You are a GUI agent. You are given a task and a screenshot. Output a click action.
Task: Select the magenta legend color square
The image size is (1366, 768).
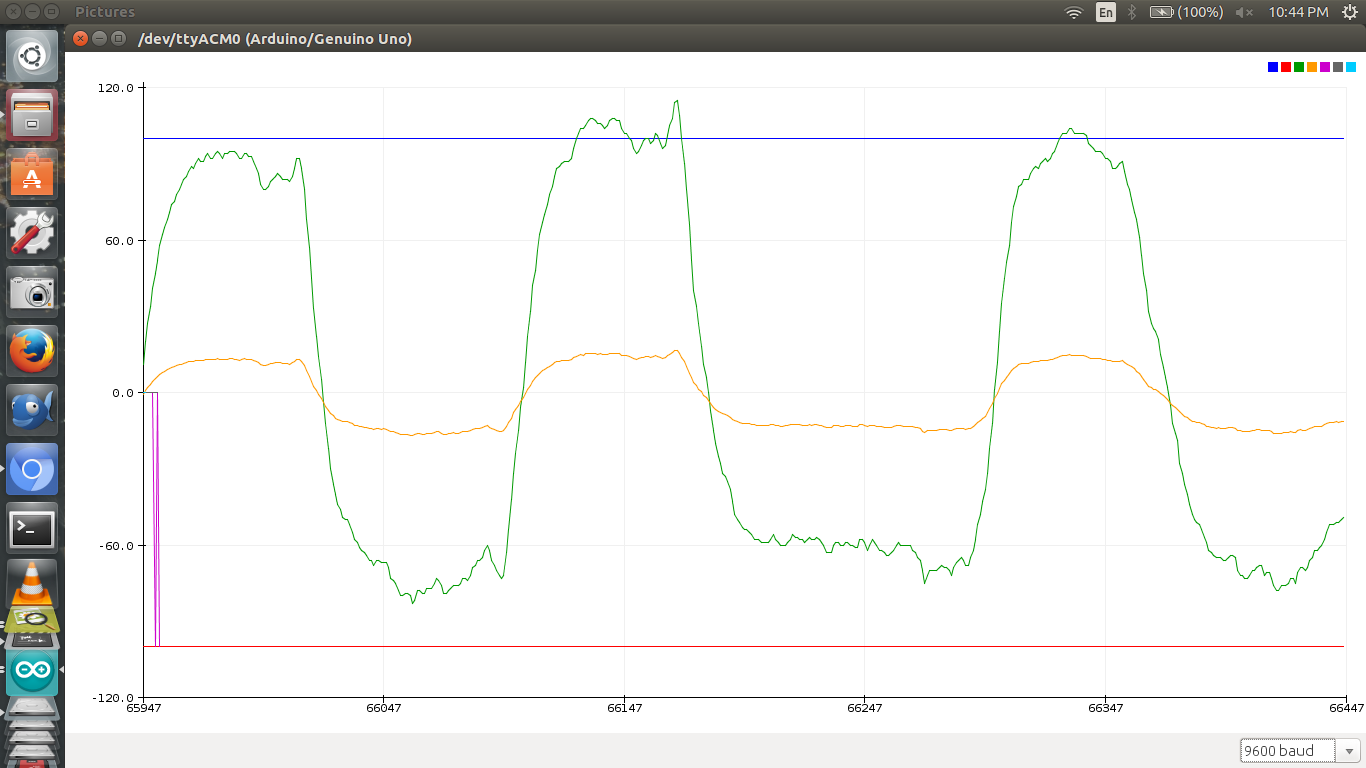point(1325,67)
